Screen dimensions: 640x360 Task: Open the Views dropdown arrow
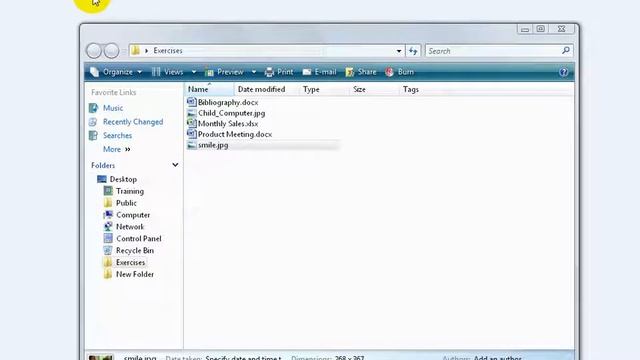click(194, 72)
